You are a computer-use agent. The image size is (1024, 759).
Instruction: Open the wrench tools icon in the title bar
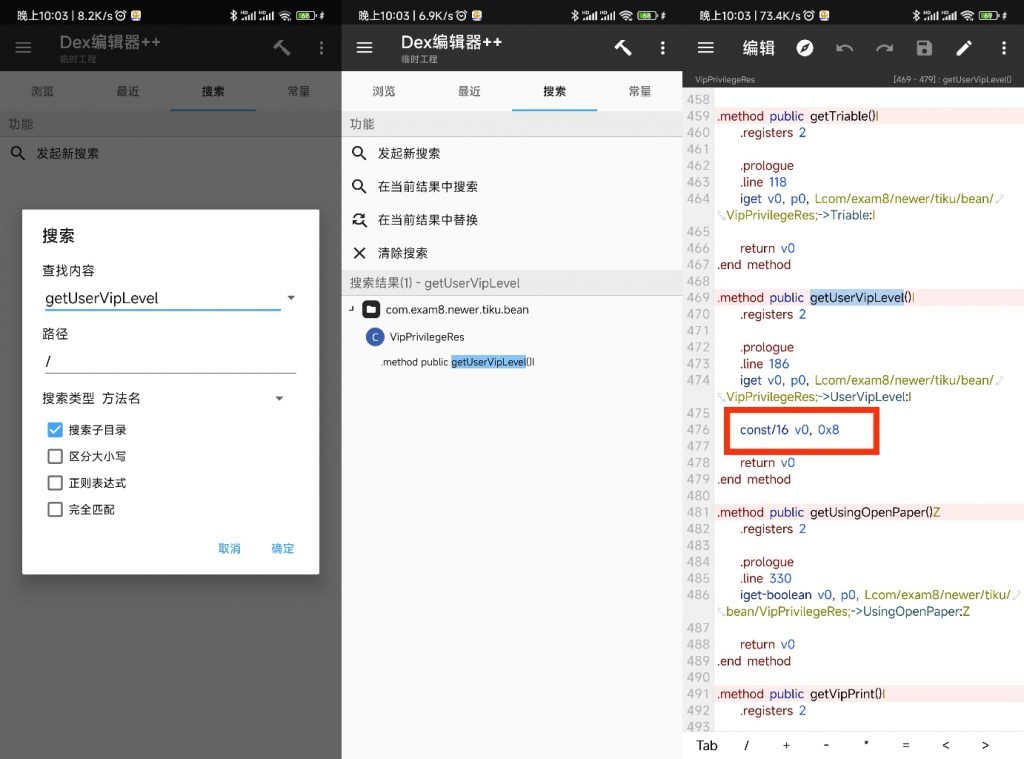point(623,47)
